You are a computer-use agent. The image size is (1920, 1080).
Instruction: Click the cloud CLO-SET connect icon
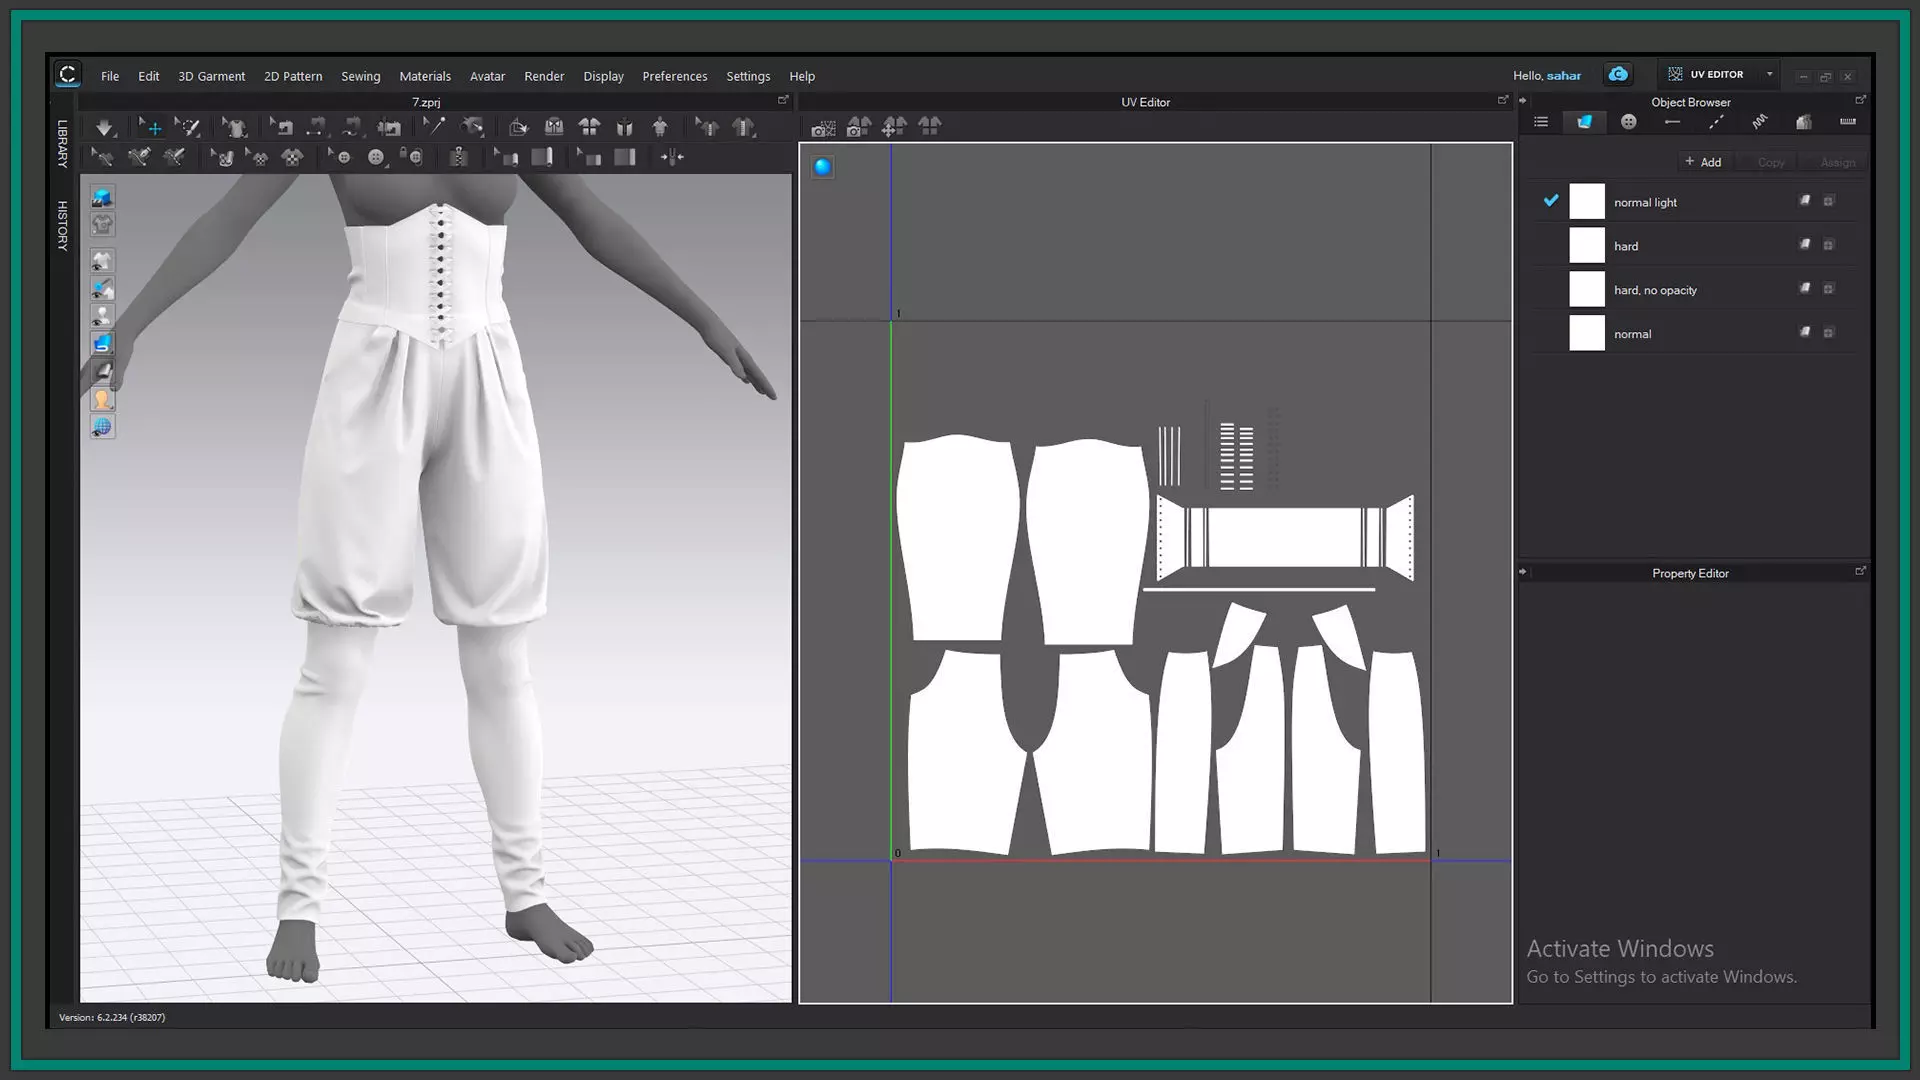[x=1618, y=74]
